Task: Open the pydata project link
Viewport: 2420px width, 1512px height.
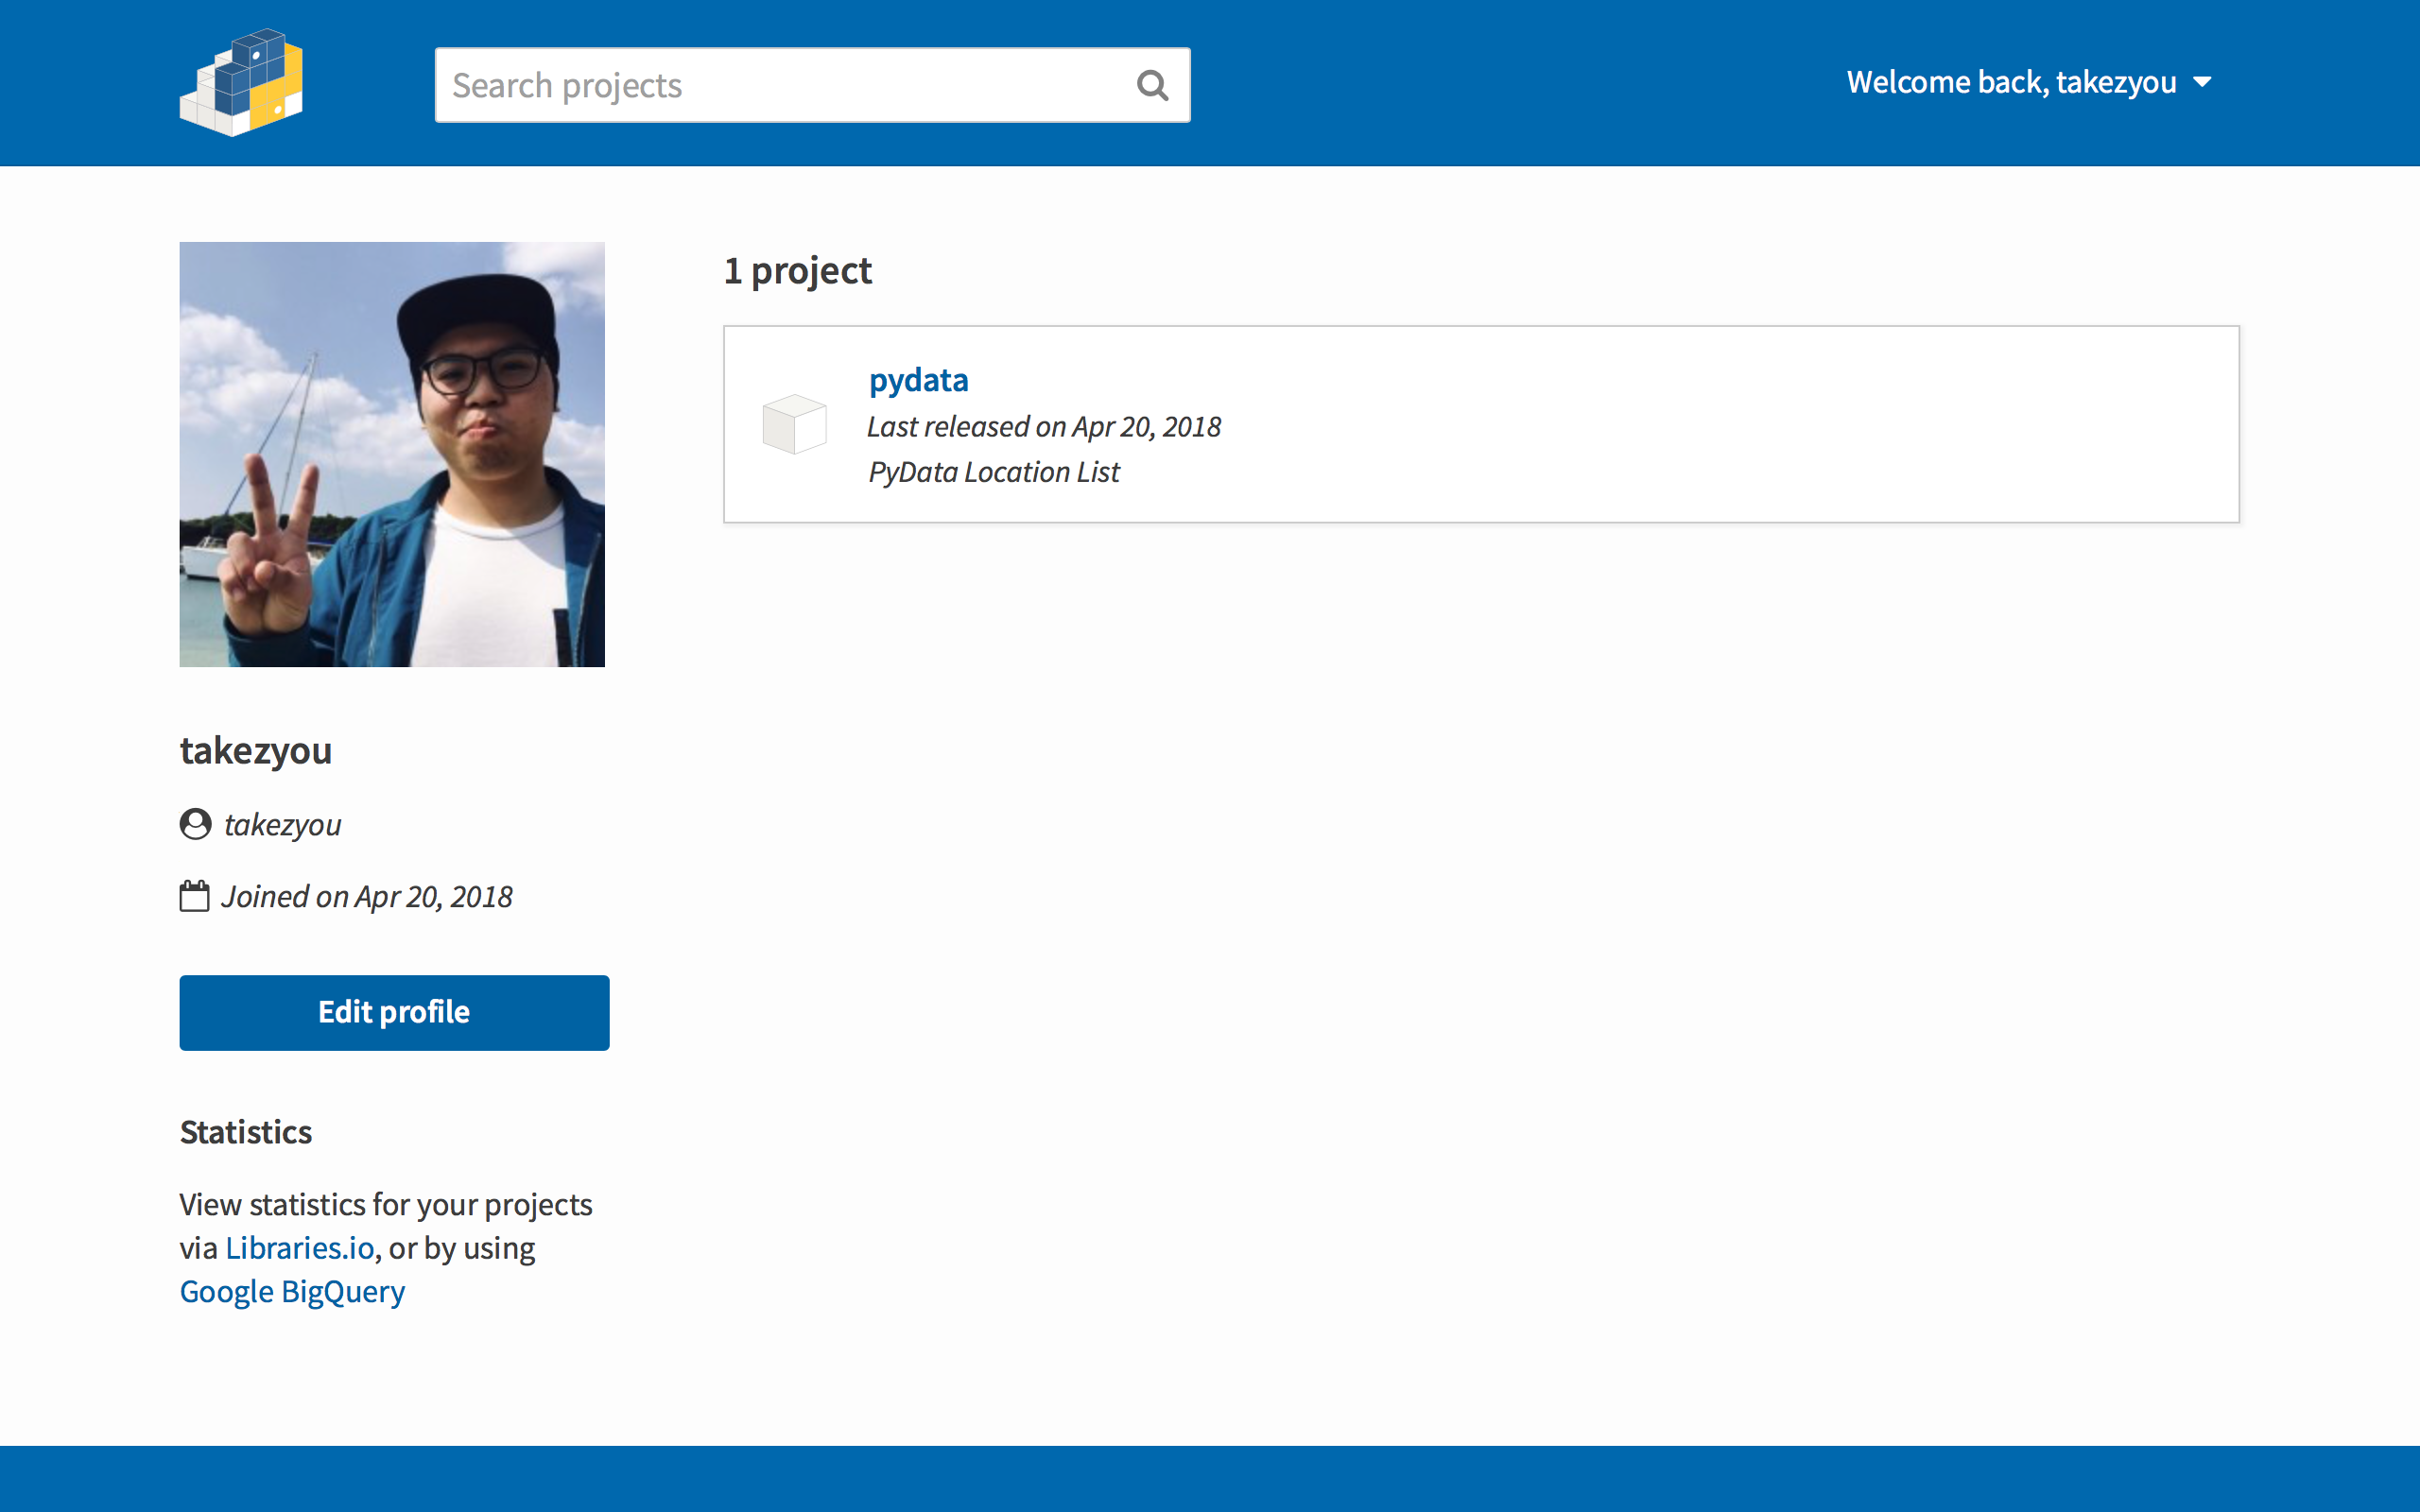Action: [x=918, y=380]
